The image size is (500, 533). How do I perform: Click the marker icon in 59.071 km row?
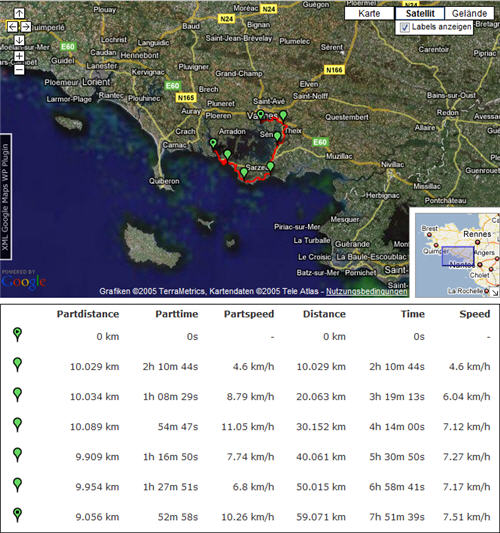pyautogui.click(x=17, y=515)
